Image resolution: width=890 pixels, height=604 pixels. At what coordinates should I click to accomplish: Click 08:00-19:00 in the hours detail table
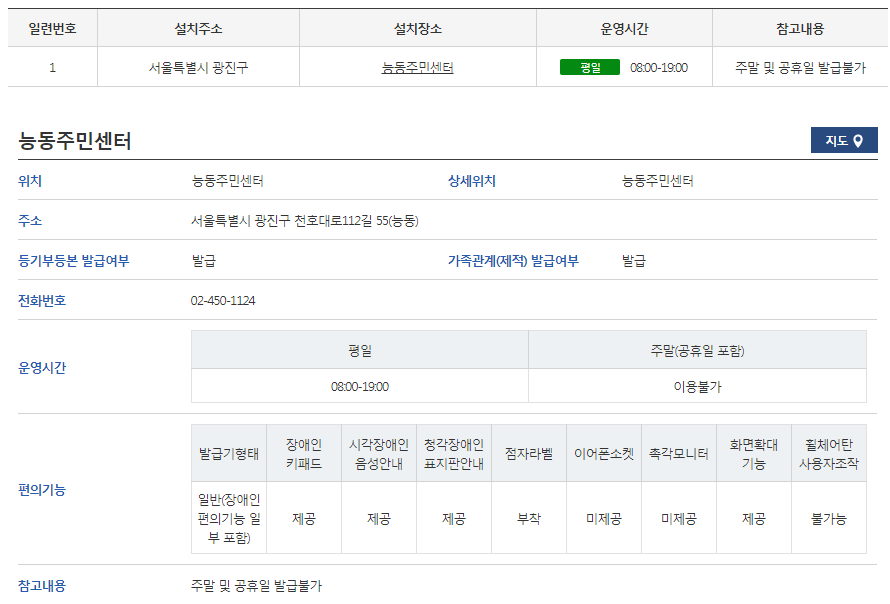[360, 387]
